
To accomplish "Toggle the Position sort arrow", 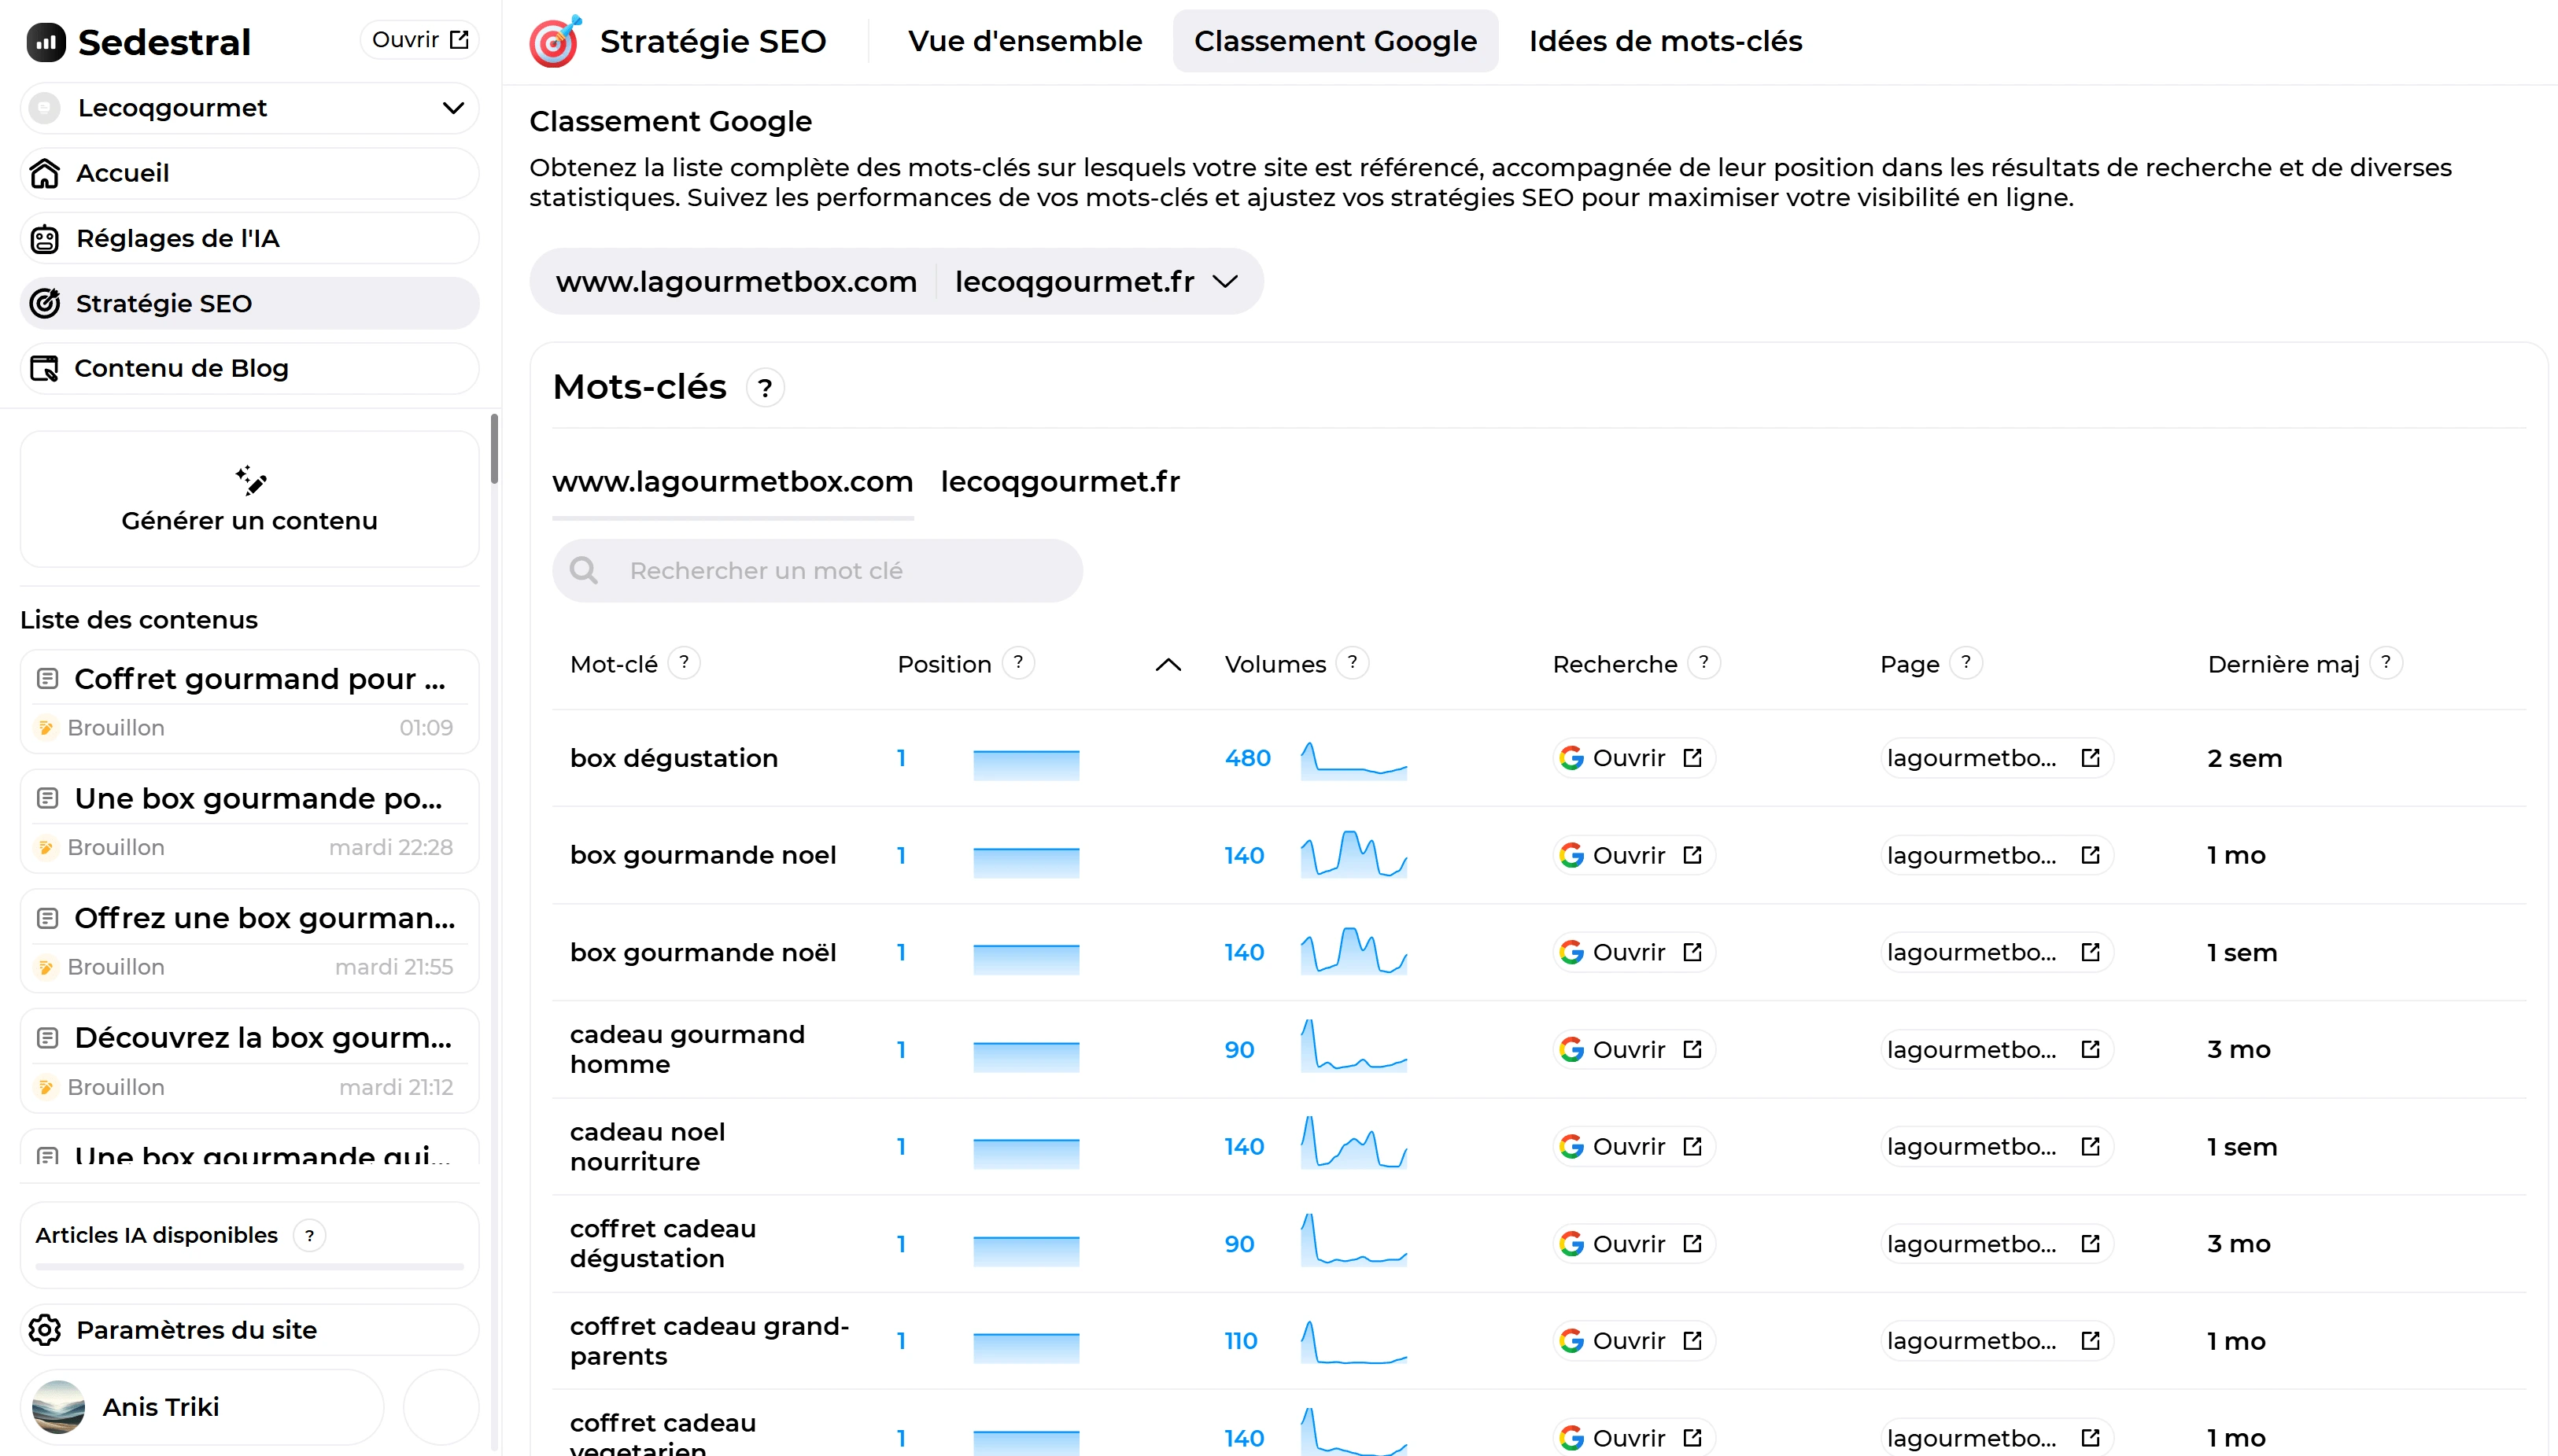I will pyautogui.click(x=1168, y=665).
